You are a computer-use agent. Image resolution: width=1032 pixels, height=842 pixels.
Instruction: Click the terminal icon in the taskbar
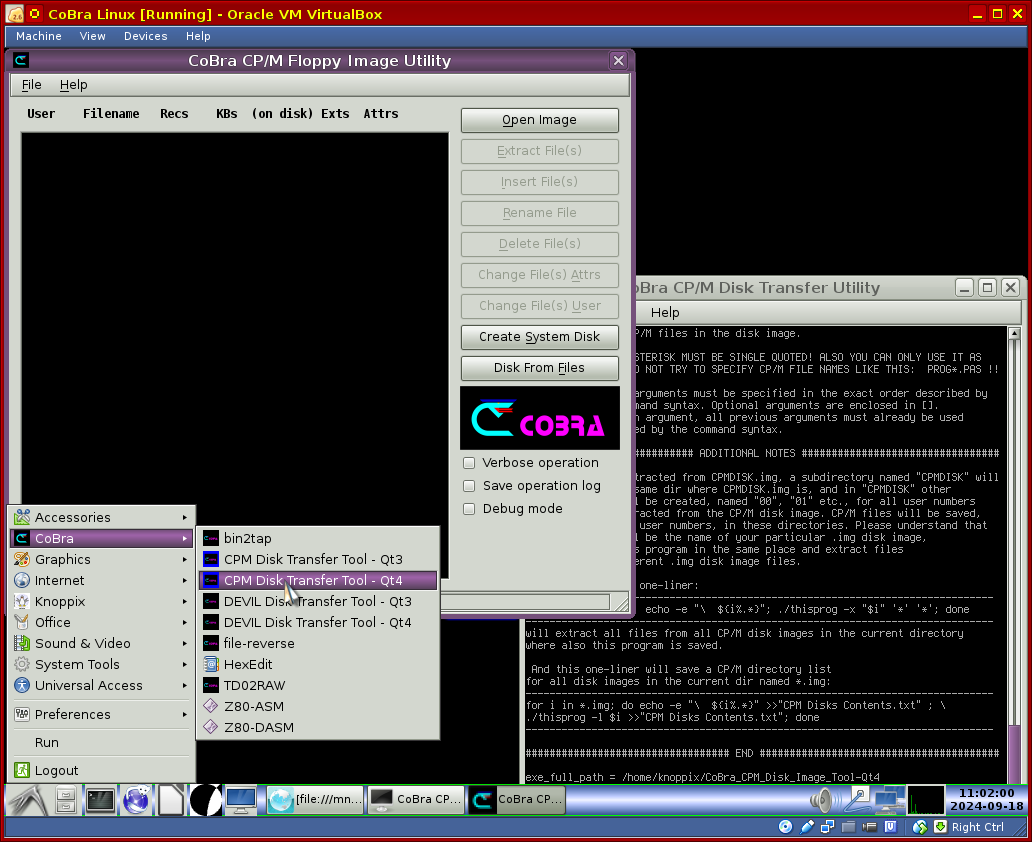tap(100, 800)
